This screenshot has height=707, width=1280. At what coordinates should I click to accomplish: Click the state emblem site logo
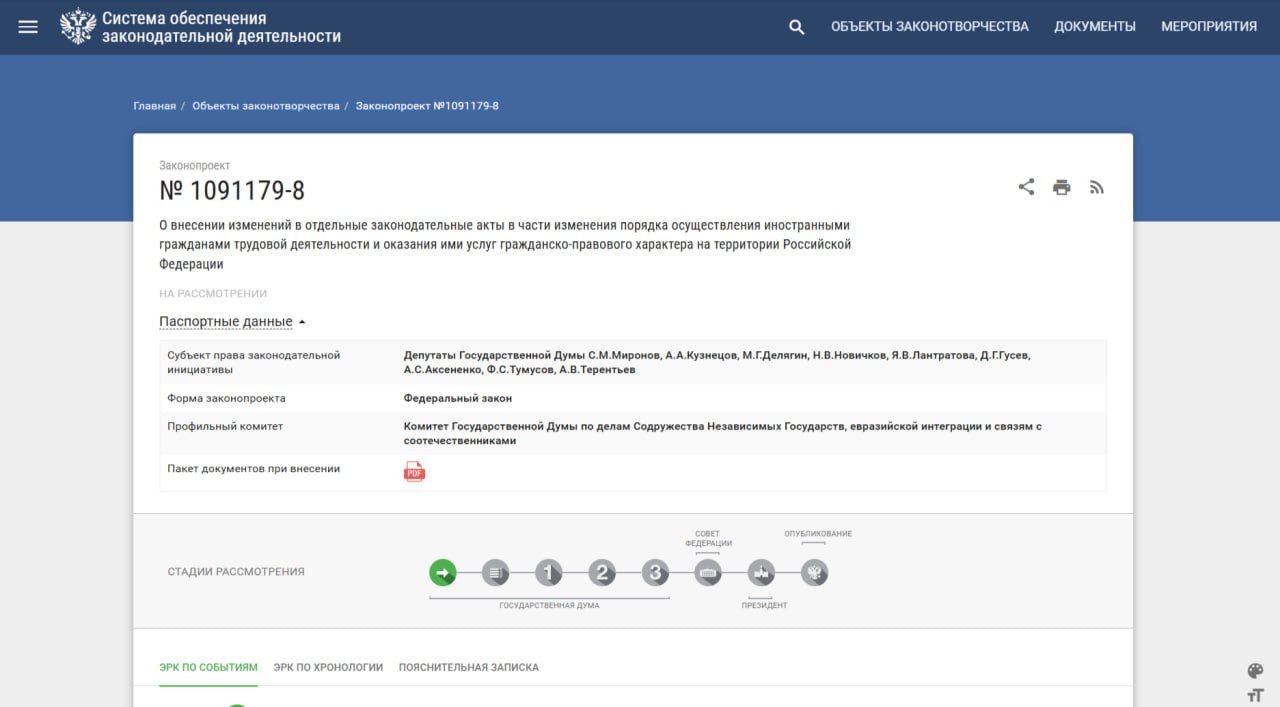point(78,27)
